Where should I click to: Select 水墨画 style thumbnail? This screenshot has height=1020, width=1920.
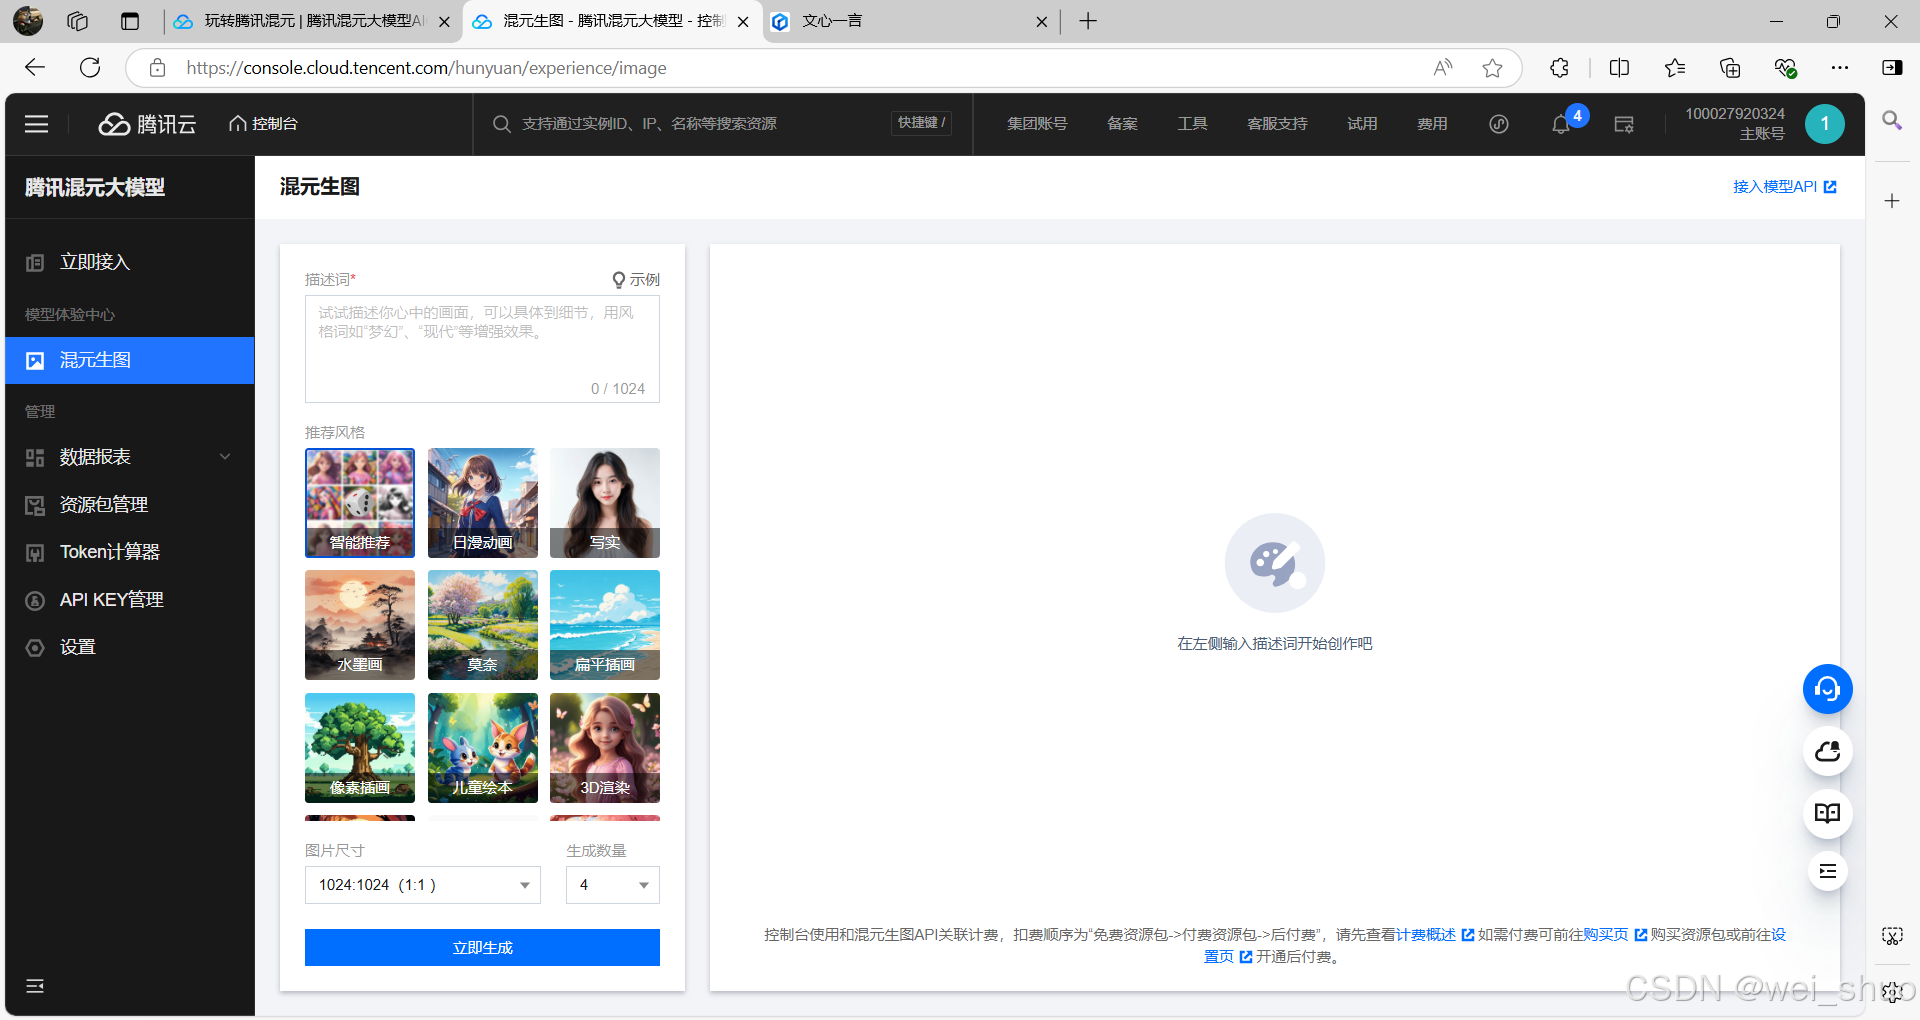point(360,625)
